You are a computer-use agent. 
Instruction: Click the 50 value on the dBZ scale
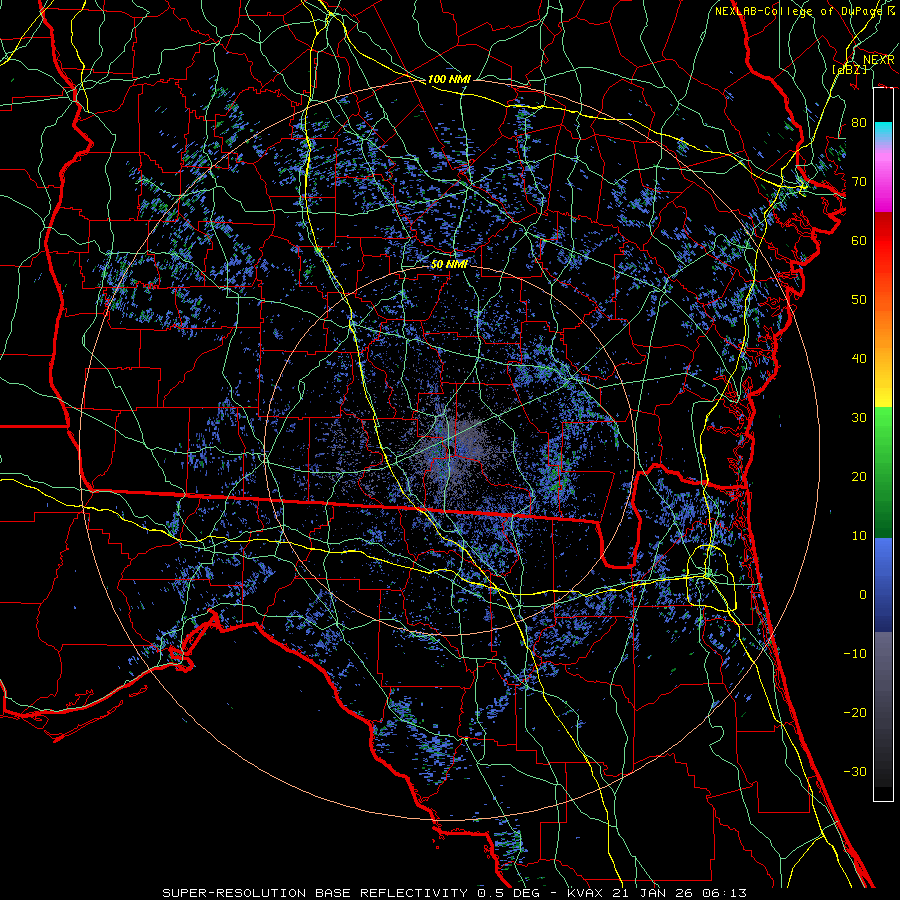(x=859, y=300)
